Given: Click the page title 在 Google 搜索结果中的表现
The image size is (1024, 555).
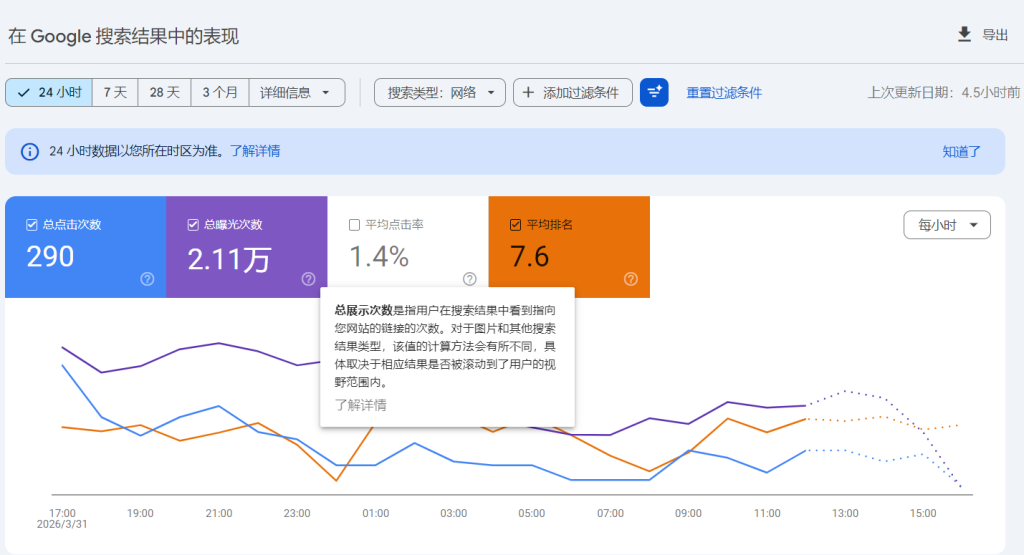Looking at the screenshot, I should click(x=123, y=36).
